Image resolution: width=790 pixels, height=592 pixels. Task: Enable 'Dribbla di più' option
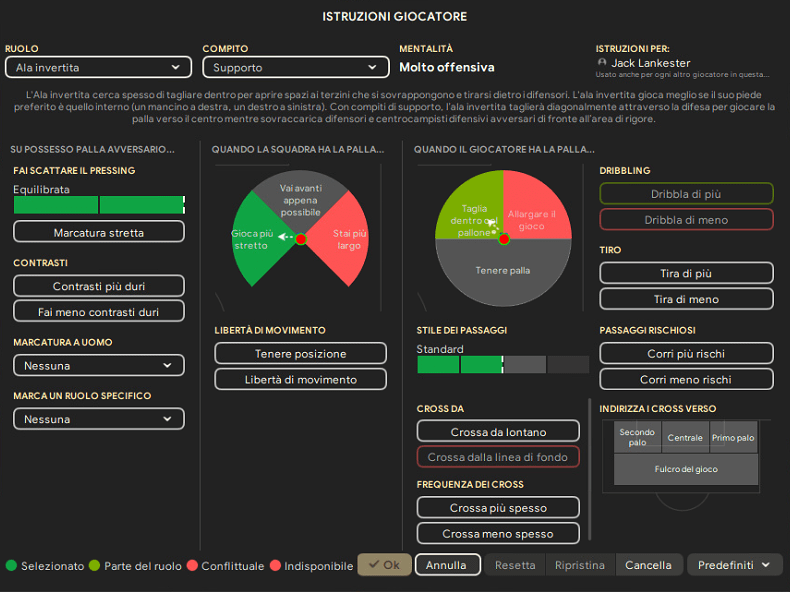[686, 194]
